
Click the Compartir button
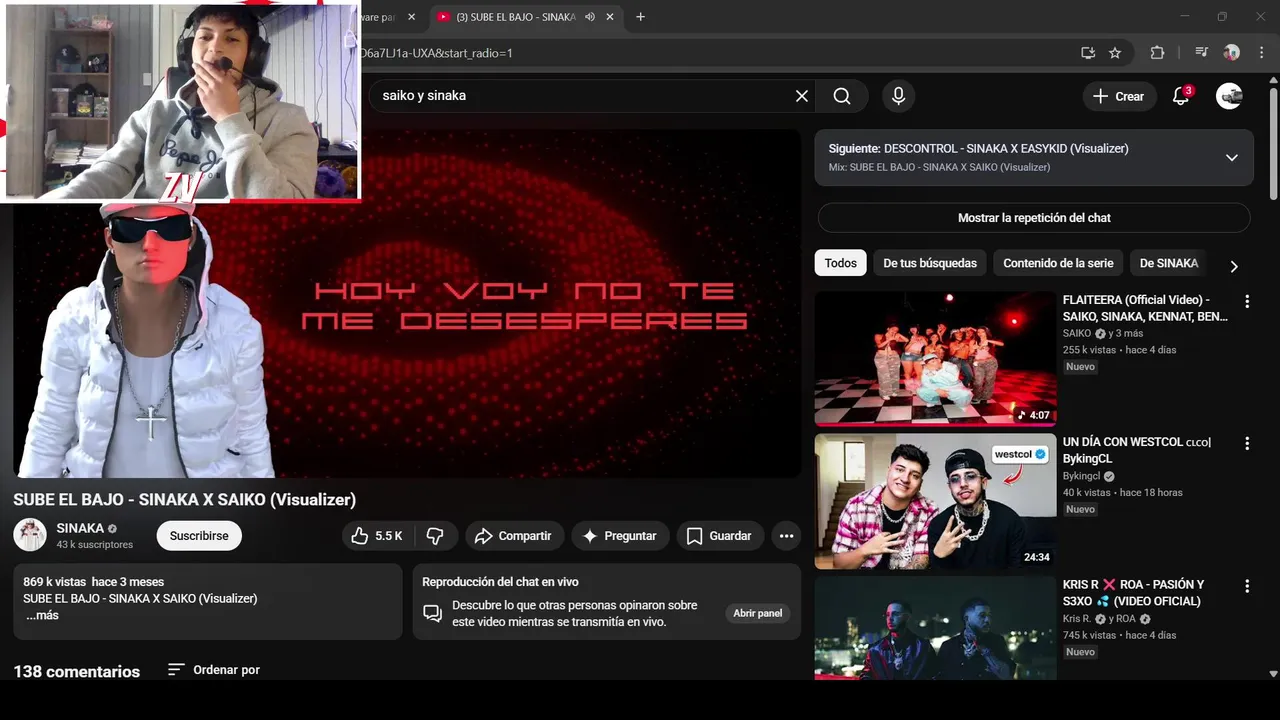[514, 536]
